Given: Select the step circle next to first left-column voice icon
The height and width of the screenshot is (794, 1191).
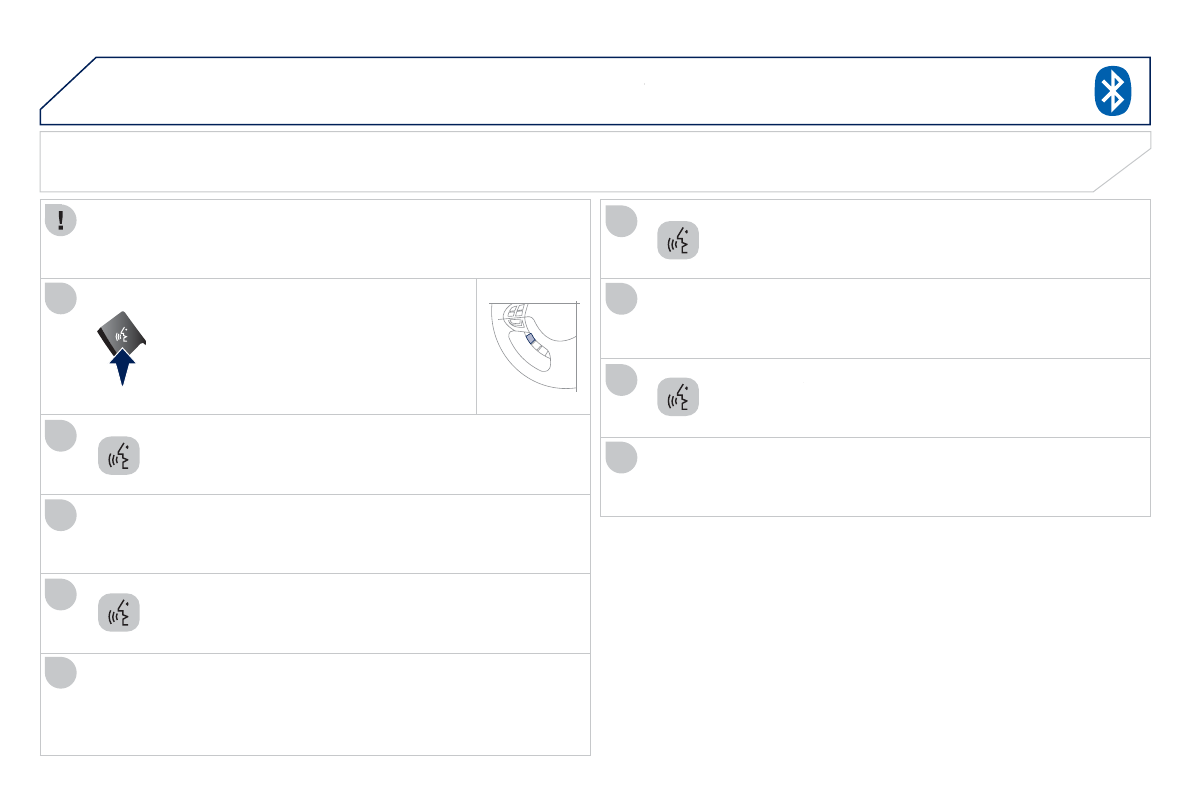Looking at the screenshot, I should click(x=61, y=436).
